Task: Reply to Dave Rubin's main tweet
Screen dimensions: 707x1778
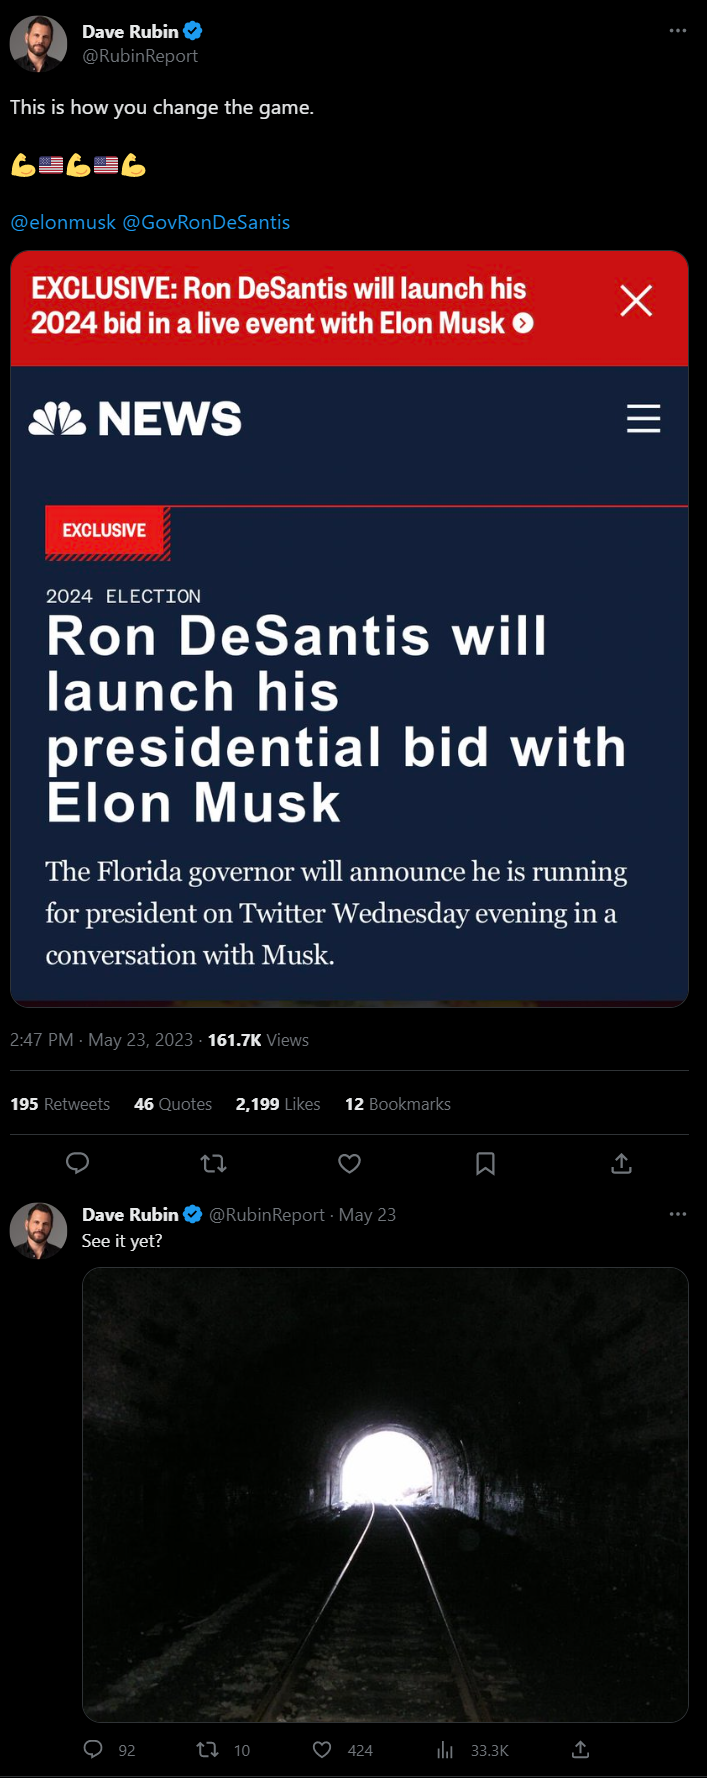Action: pos(78,1163)
